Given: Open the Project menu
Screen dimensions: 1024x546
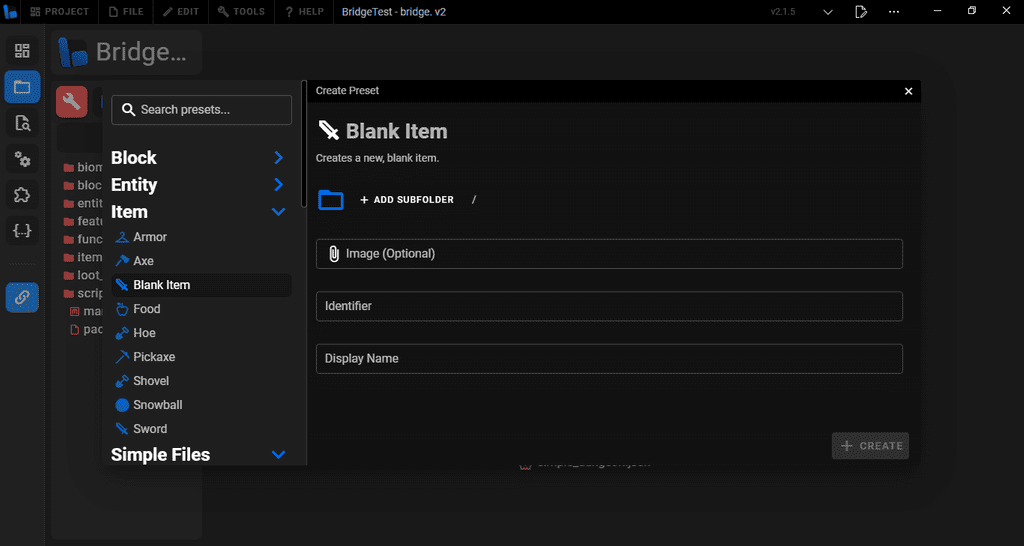Looking at the screenshot, I should point(59,12).
